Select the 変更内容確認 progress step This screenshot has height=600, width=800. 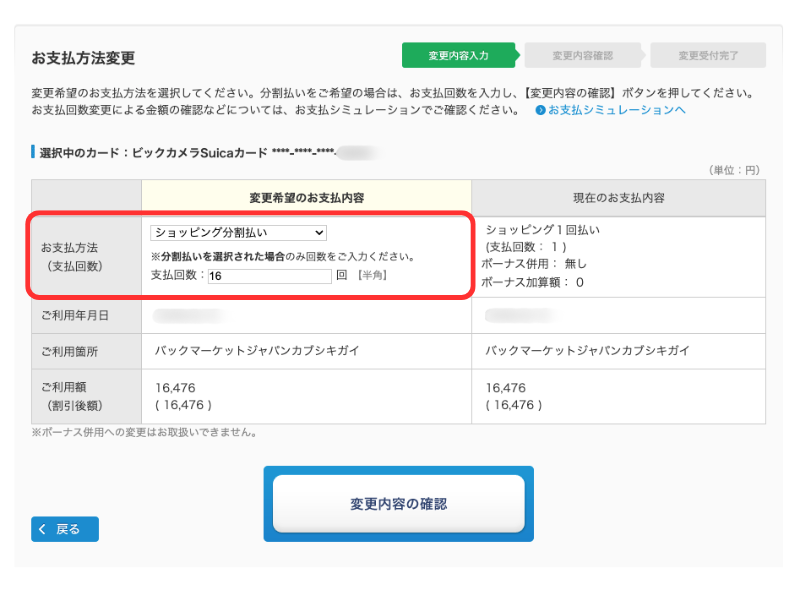point(583,56)
